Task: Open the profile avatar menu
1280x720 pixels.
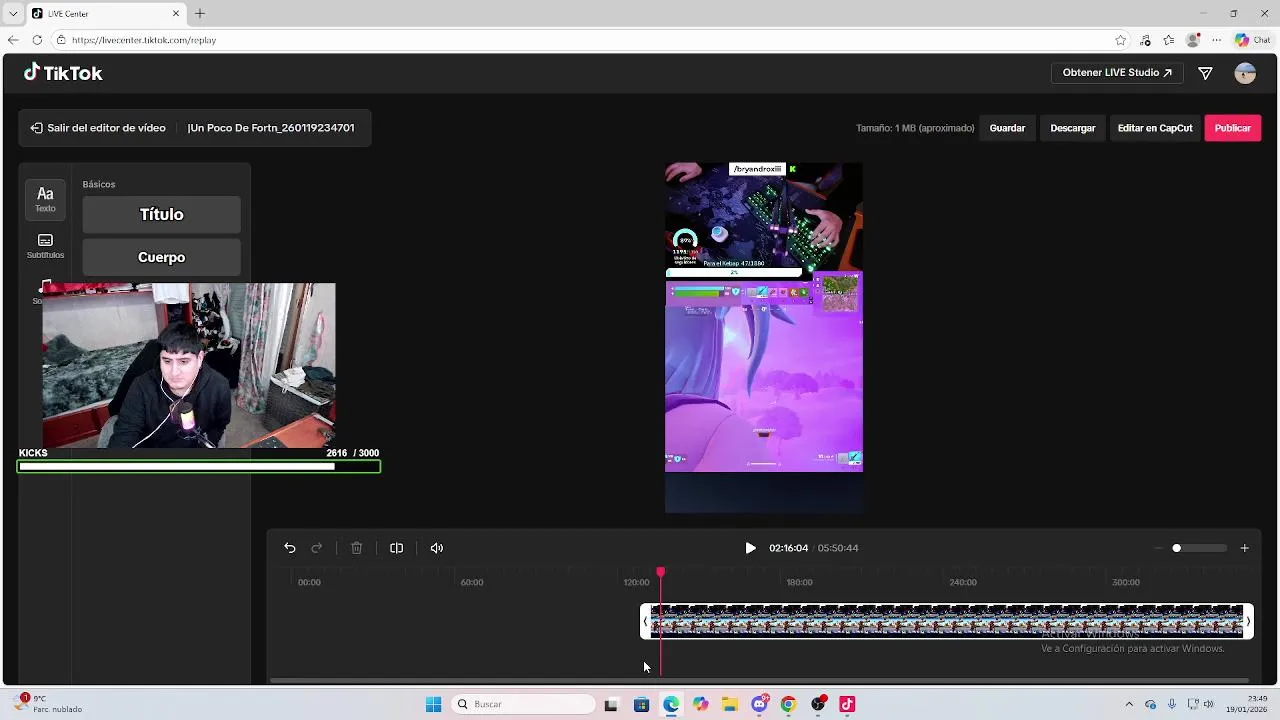Action: pyautogui.click(x=1245, y=73)
